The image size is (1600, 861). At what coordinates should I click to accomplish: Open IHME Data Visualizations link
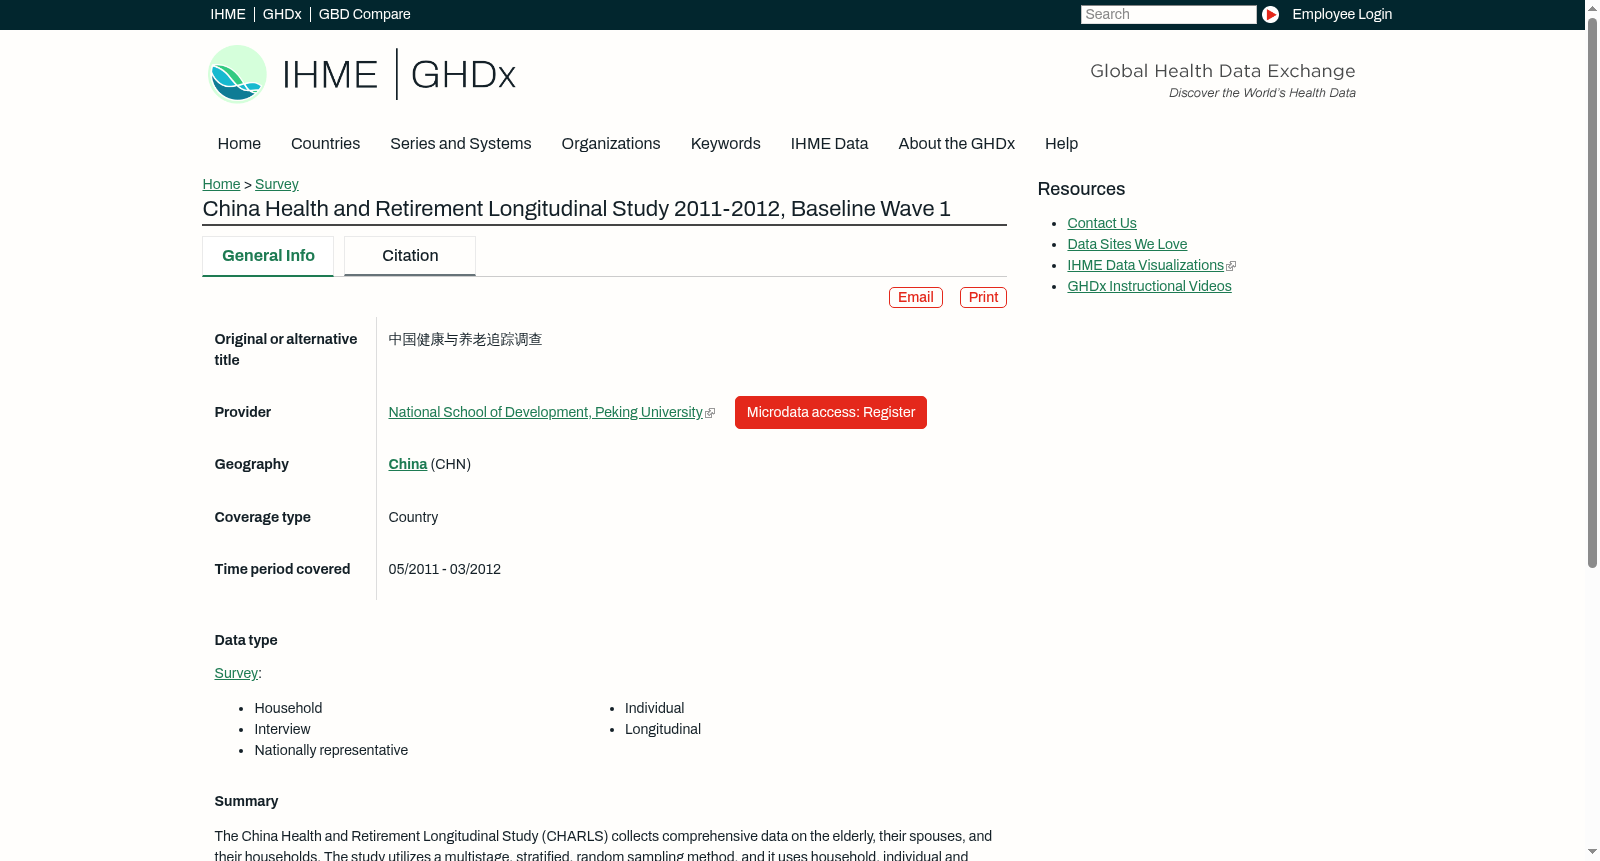[1145, 265]
